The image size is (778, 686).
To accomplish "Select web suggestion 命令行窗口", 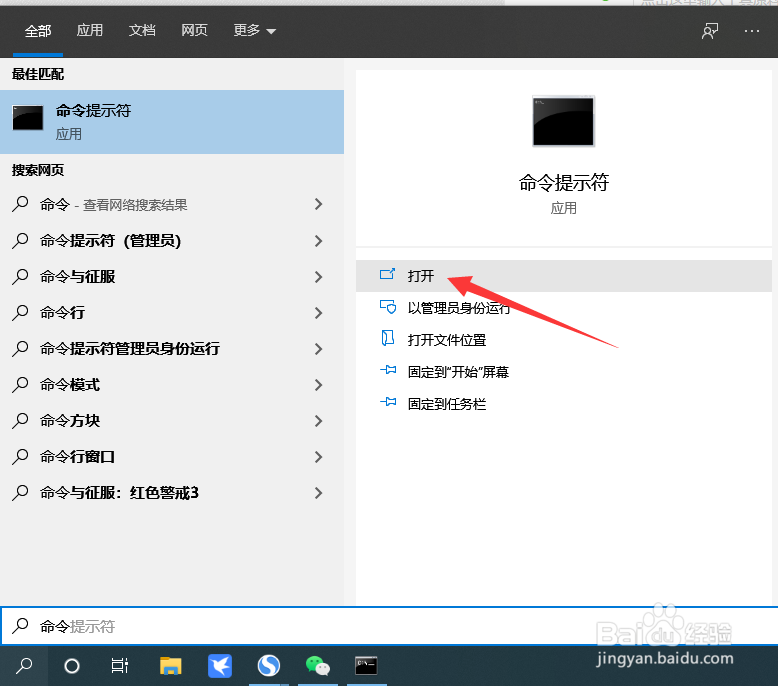I will pyautogui.click(x=172, y=457).
